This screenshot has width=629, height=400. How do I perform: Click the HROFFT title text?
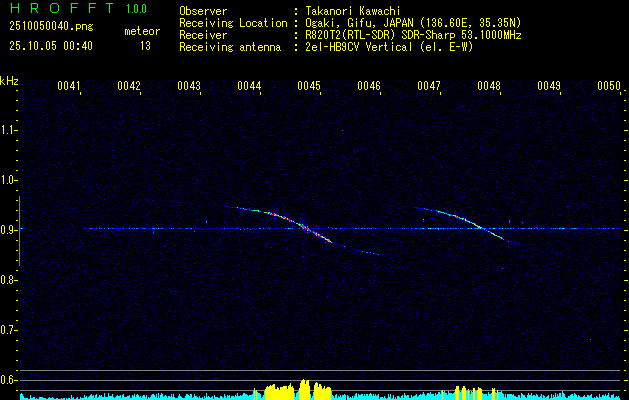[x=62, y=8]
